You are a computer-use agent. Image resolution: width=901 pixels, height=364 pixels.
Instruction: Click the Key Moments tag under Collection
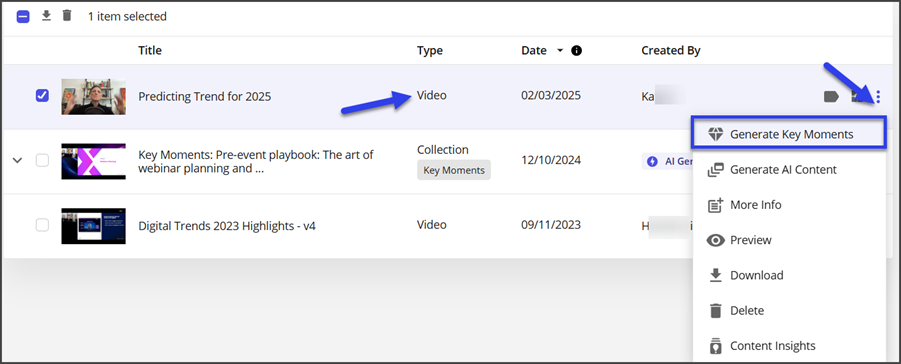pos(454,170)
